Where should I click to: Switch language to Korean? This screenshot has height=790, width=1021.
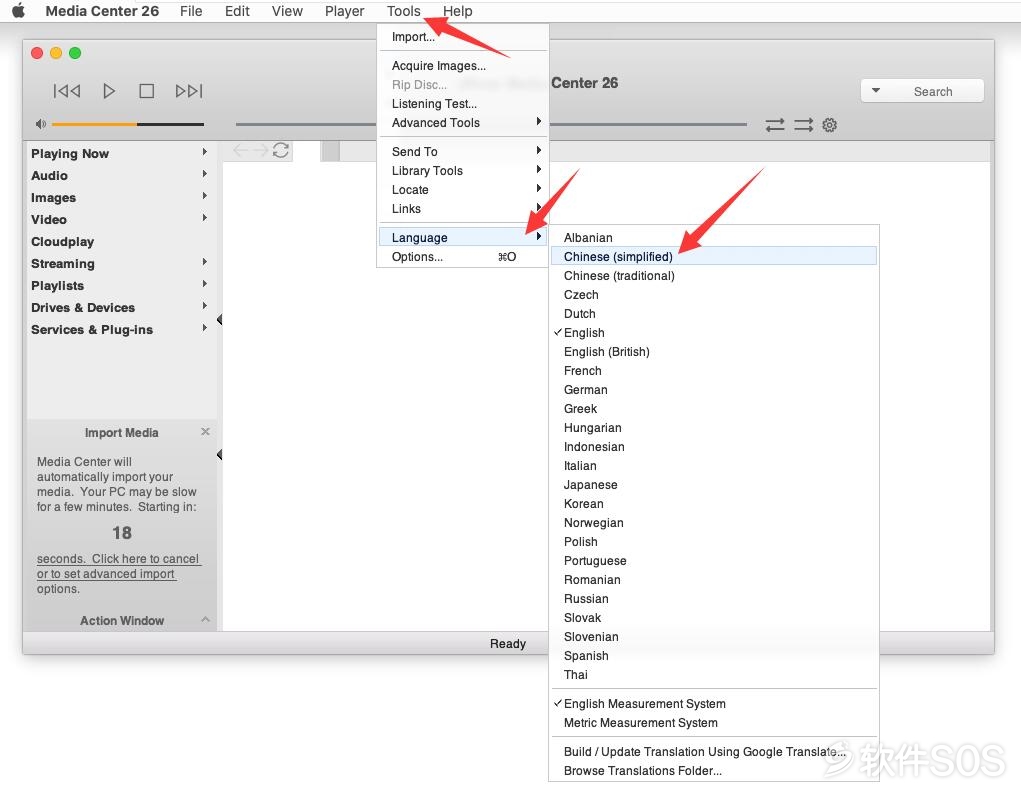pyautogui.click(x=714, y=503)
